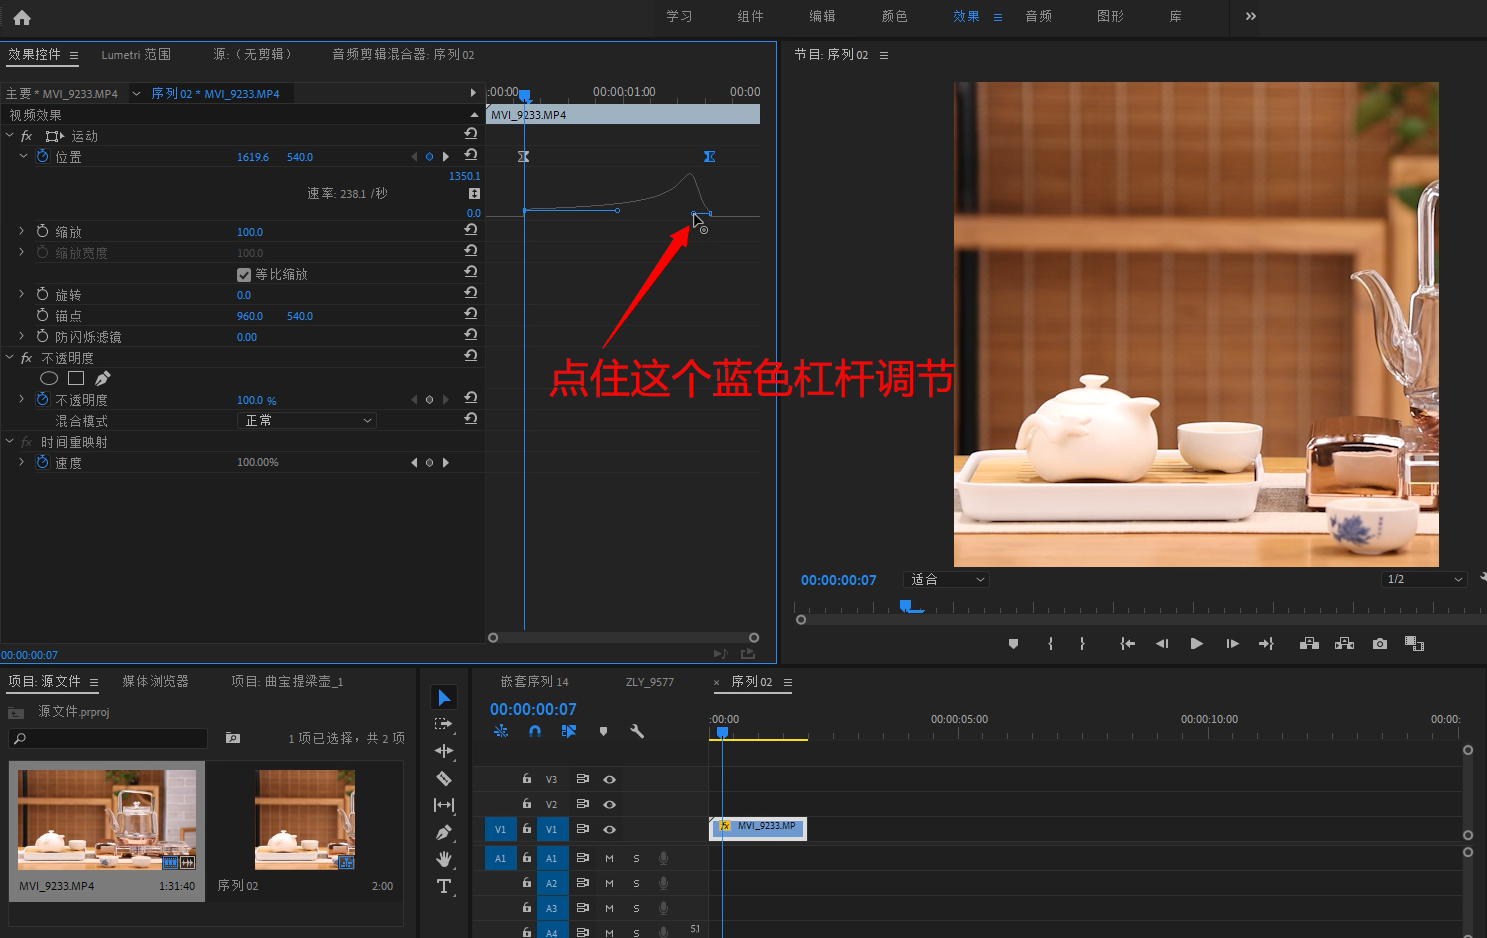
Task: Toggle lock on V2 track
Action: [x=526, y=804]
